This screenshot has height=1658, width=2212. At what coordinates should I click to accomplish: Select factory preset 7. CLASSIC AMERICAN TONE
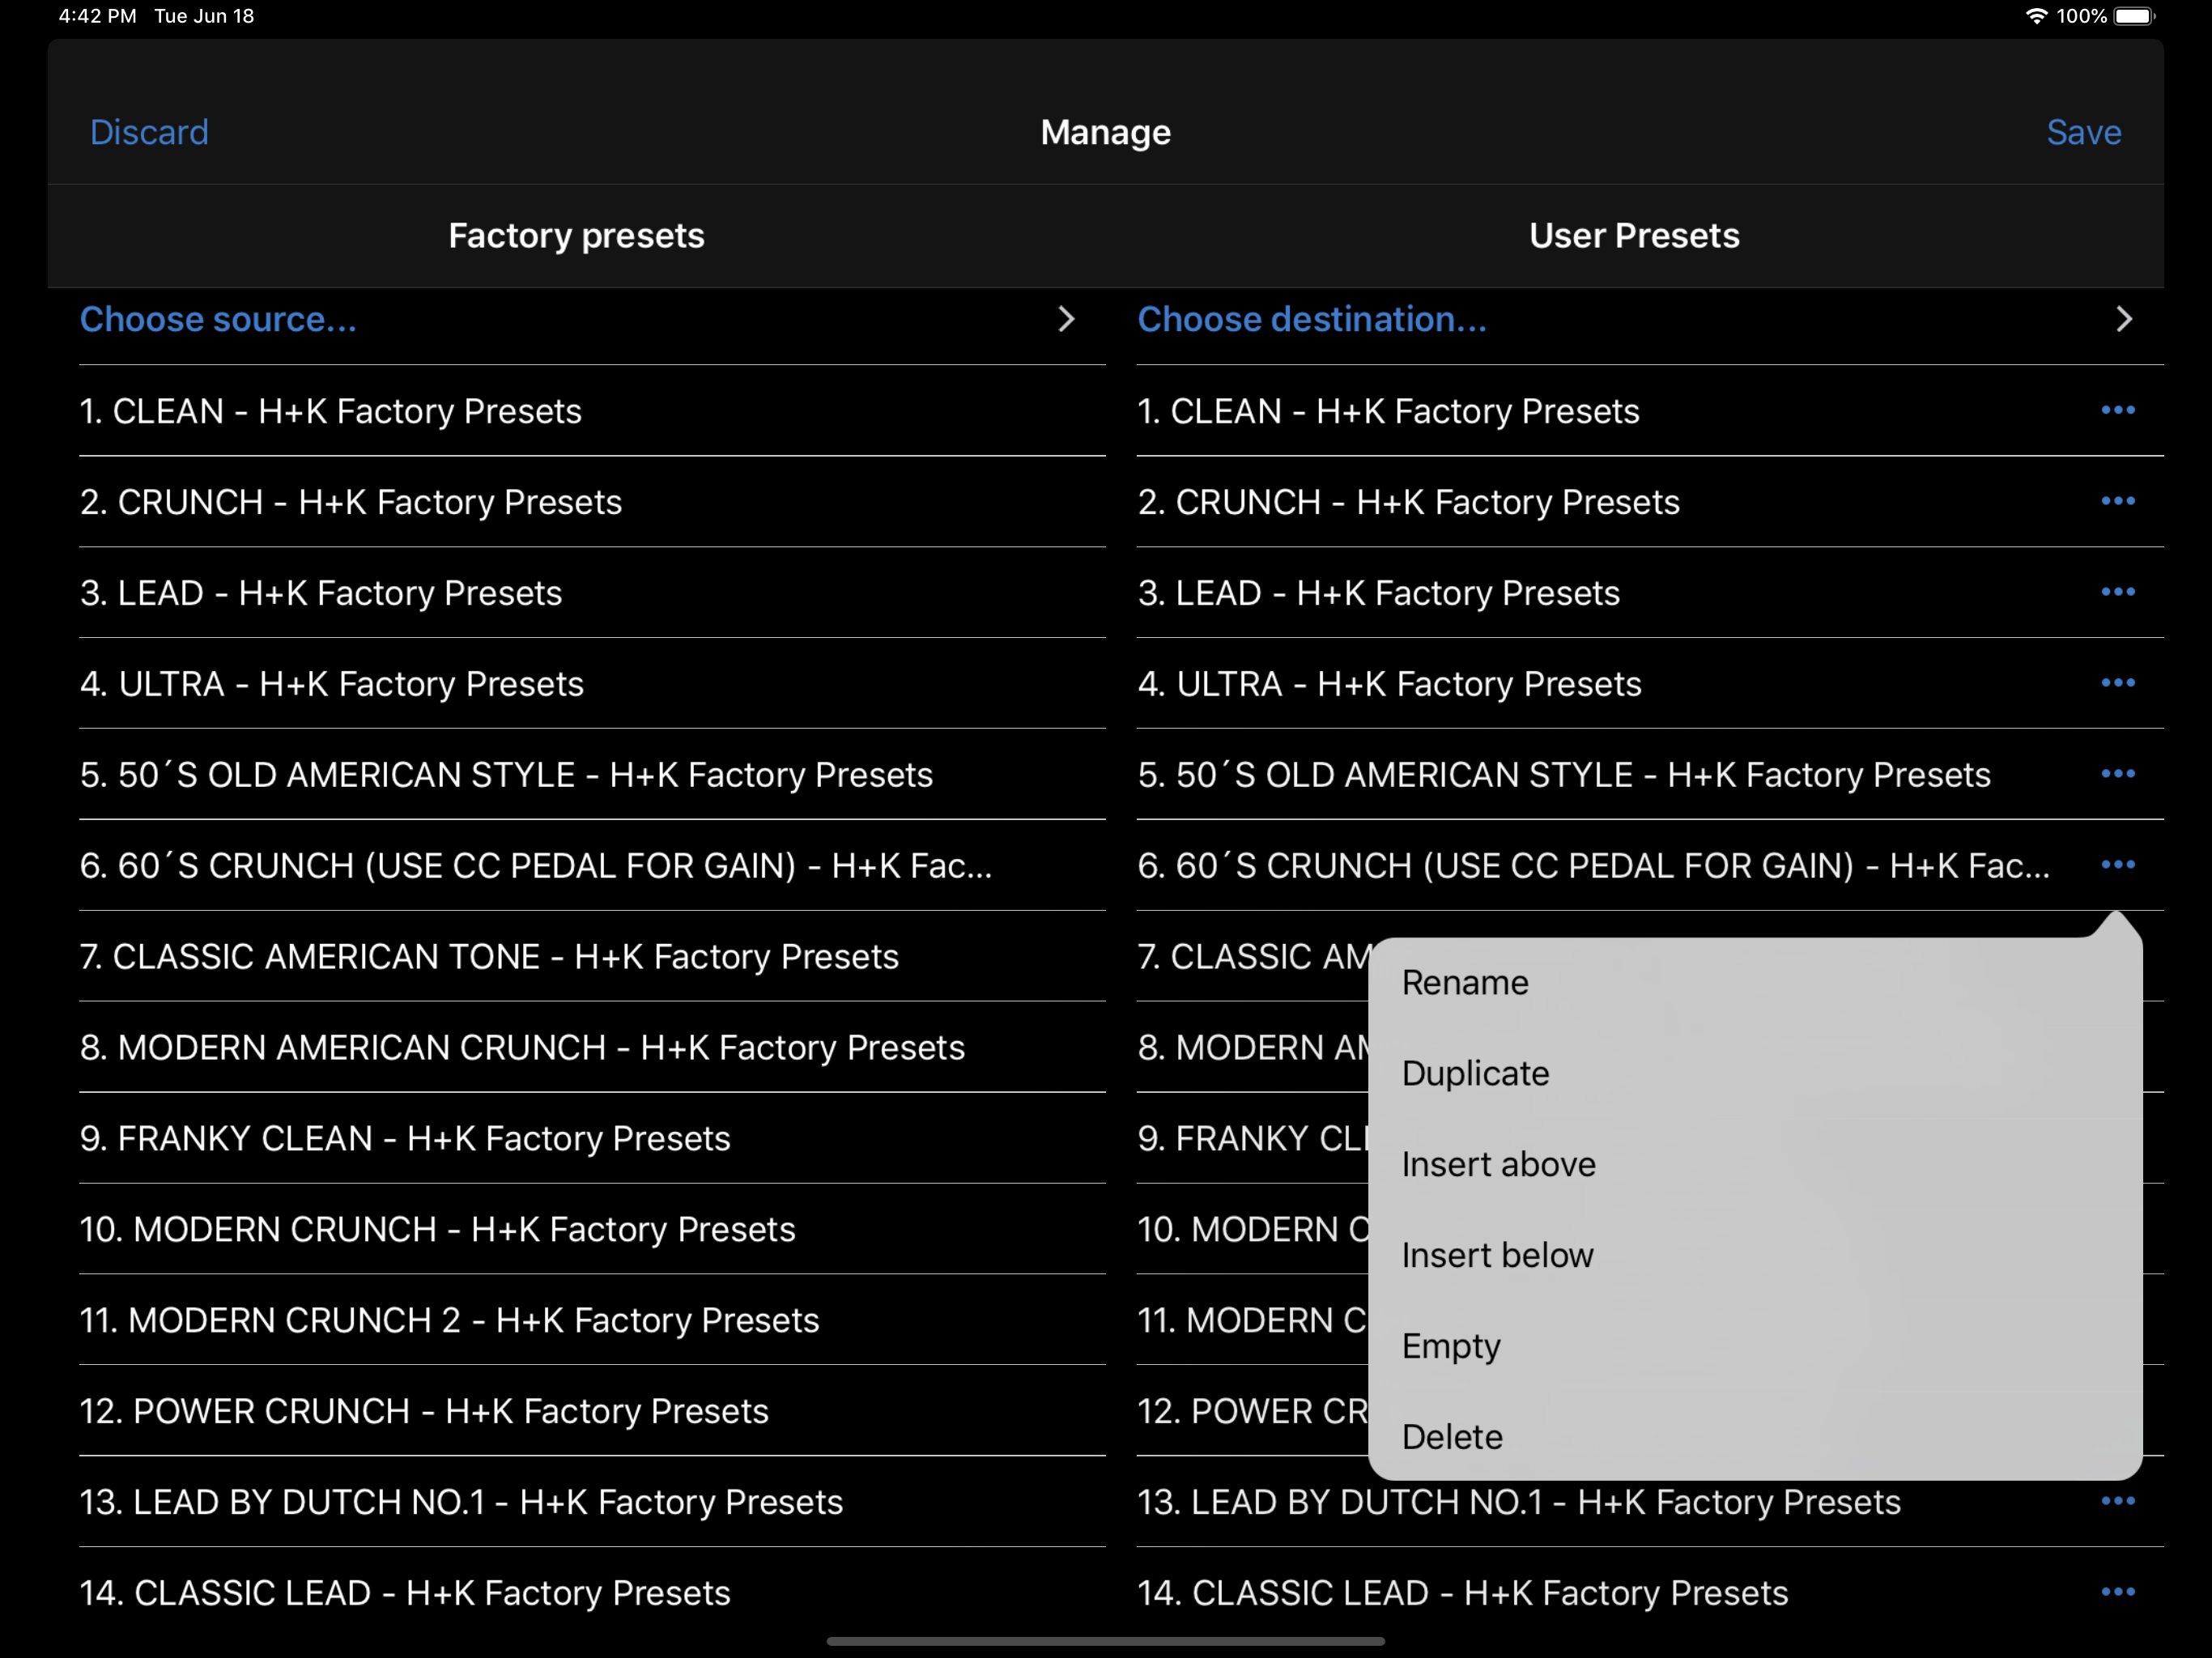592,957
